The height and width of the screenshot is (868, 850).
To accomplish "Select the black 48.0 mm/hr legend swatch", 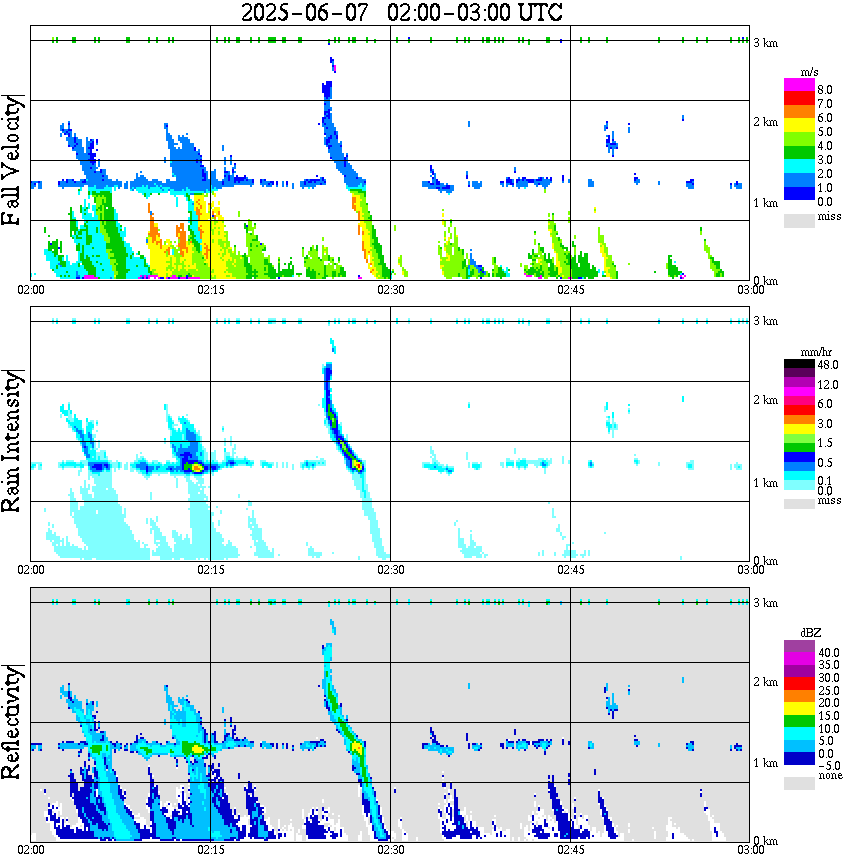I will [x=799, y=364].
